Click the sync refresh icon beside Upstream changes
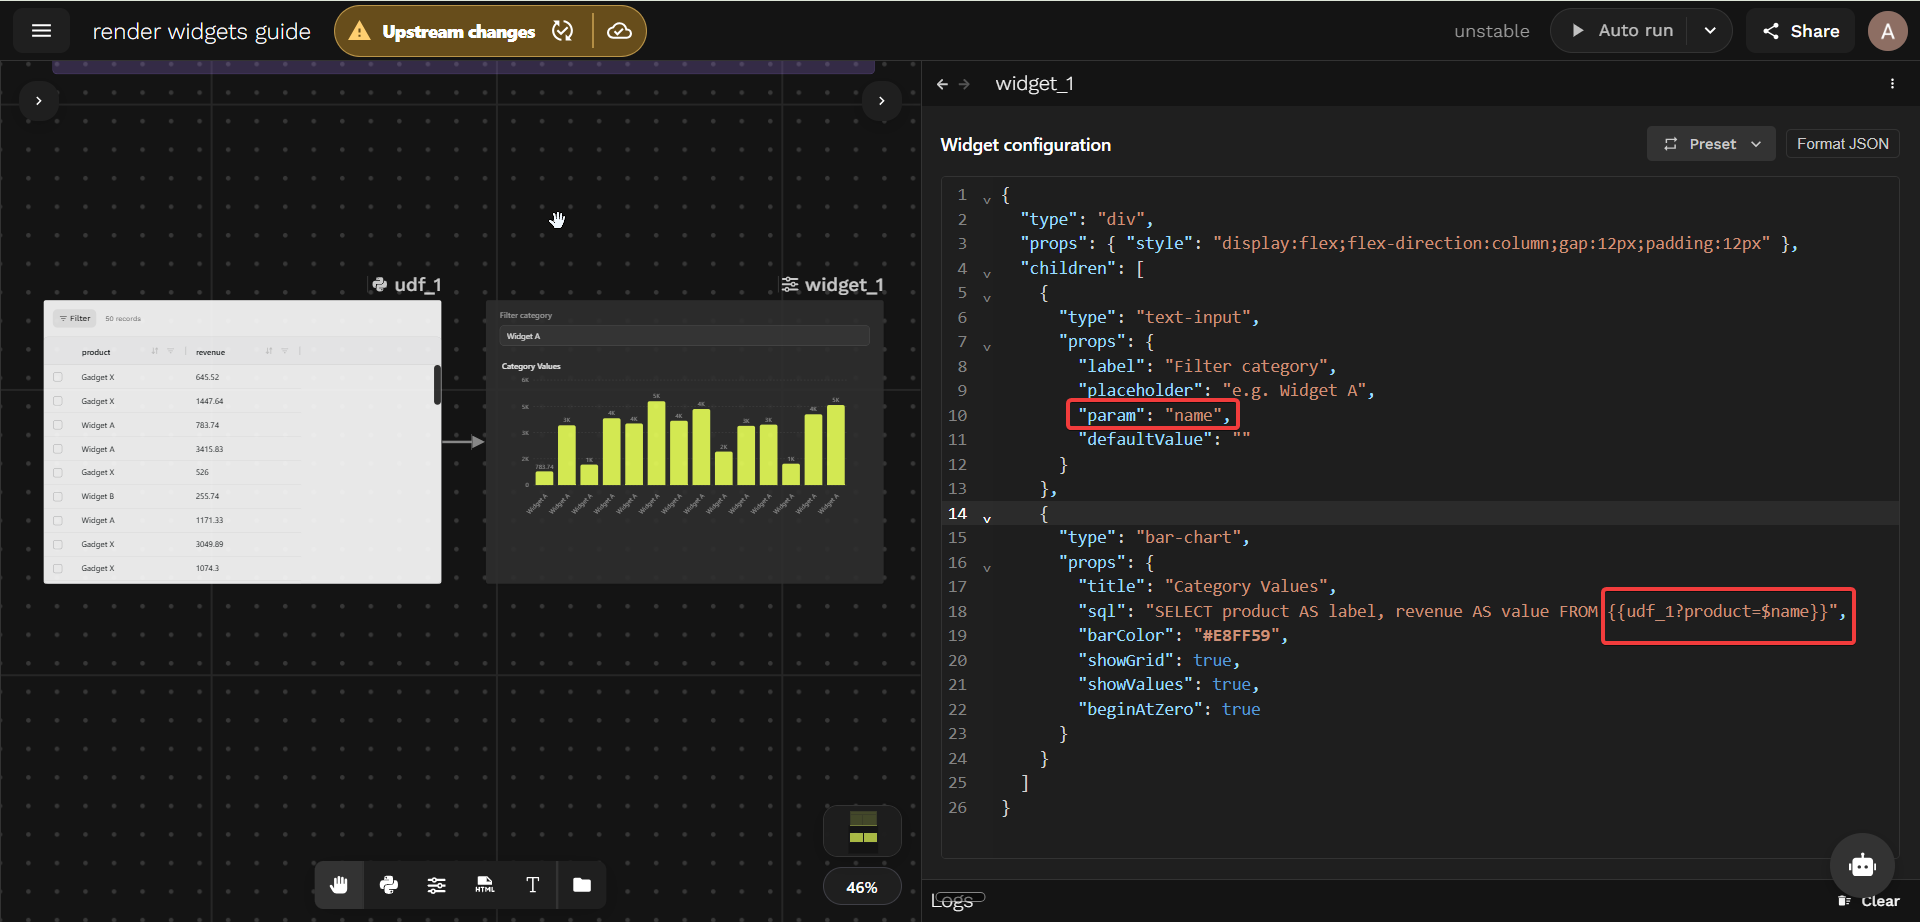 point(563,31)
